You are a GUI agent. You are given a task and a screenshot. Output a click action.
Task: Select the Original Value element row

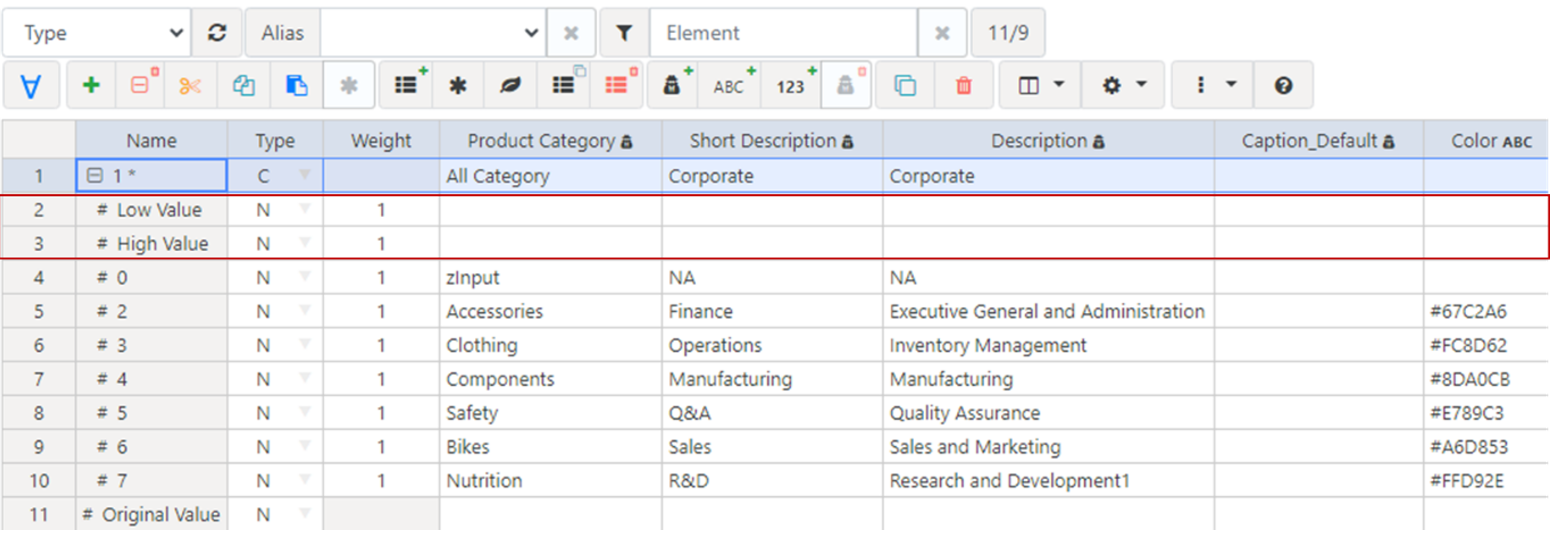coord(151,515)
